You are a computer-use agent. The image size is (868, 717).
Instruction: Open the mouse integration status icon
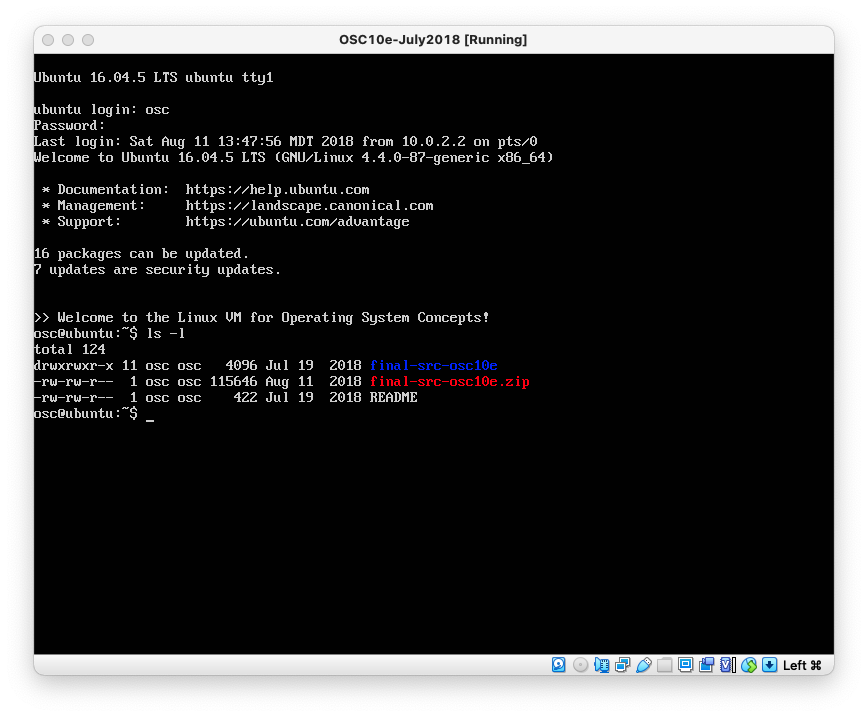pyautogui.click(x=748, y=665)
